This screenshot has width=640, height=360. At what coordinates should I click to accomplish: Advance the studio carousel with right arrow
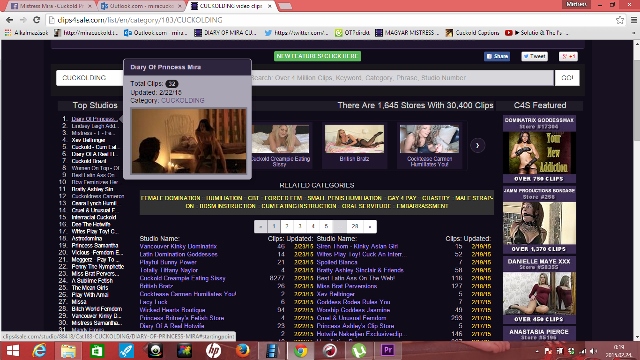point(478,146)
